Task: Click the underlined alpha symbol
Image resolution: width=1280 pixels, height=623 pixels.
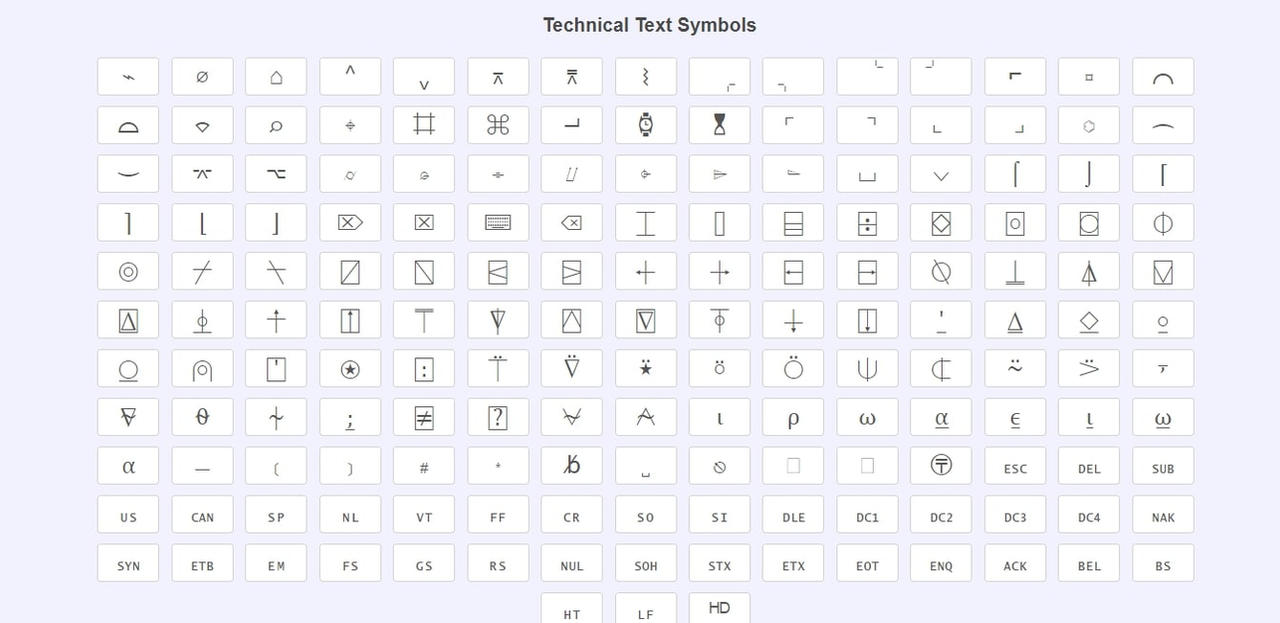Action: click(x=941, y=417)
